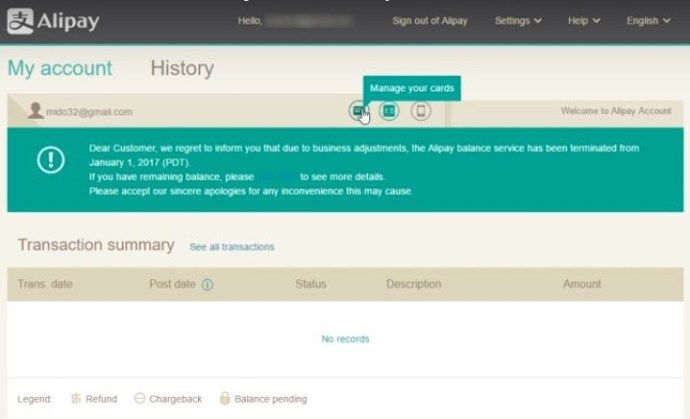
Task: Click the user avatar icon beside email
Action: [35, 111]
